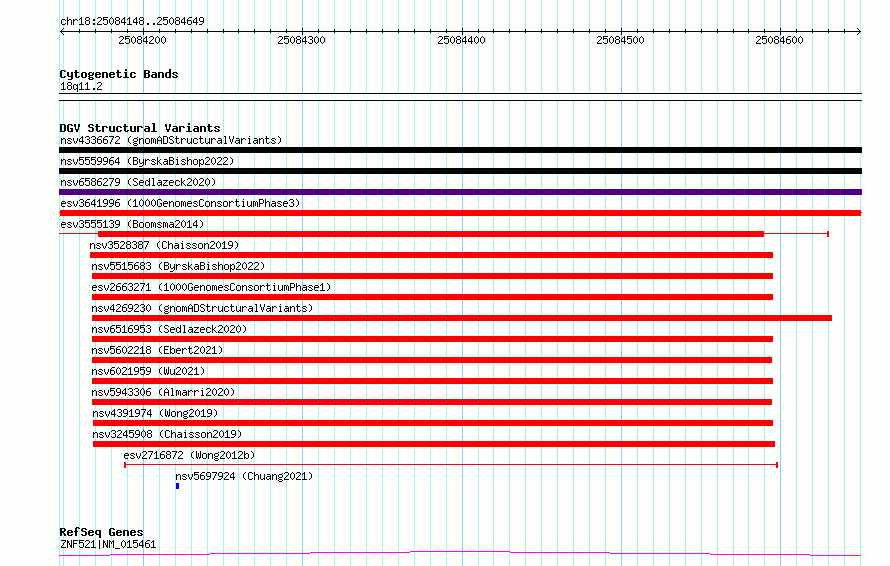This screenshot has height=566, width=890.
Task: Click the ZNF521|NM_015461 RefSeq gene label
Action: [x=108, y=545]
